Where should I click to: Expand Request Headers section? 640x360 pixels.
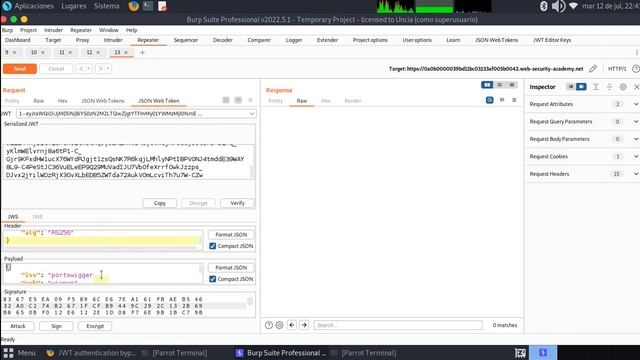tap(636, 174)
